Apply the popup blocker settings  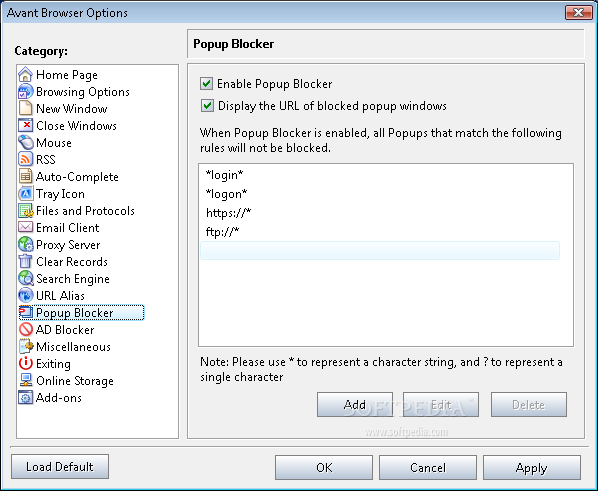click(532, 467)
